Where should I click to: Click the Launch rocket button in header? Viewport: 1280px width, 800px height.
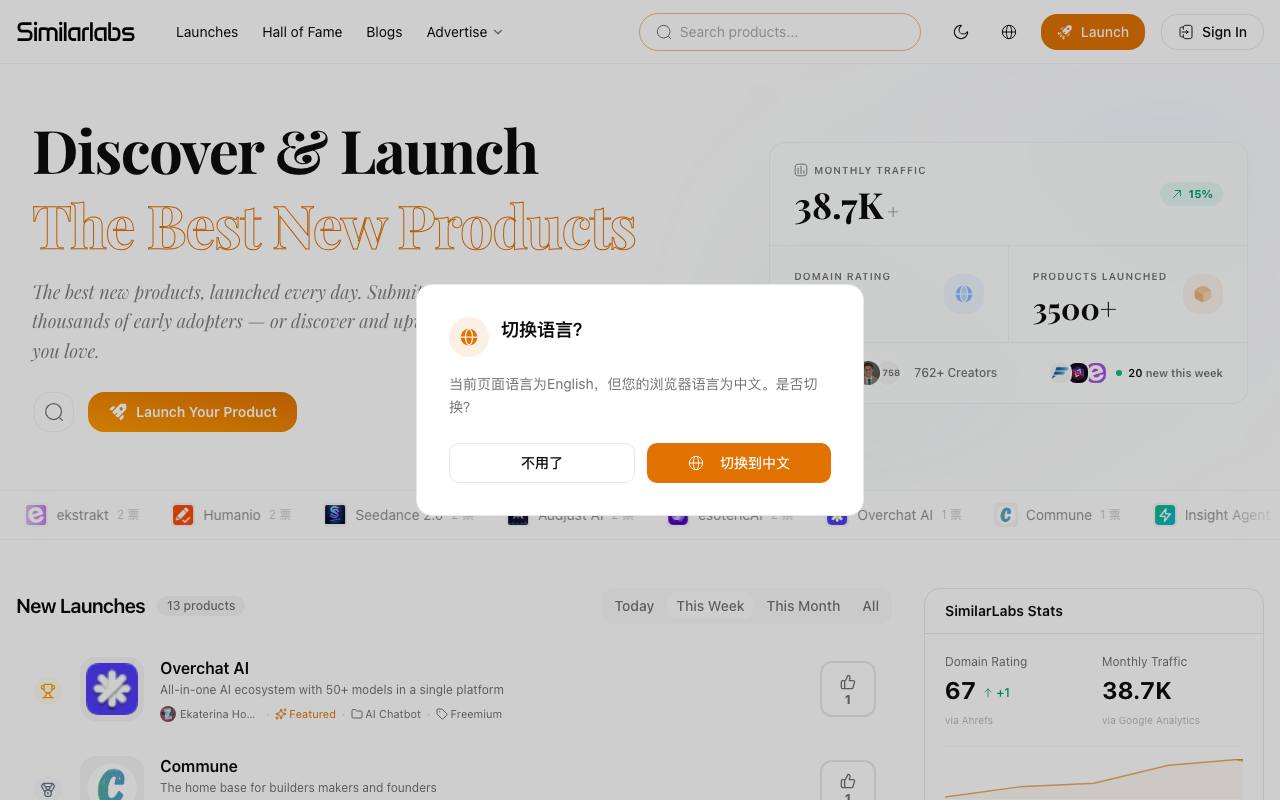click(x=1093, y=32)
